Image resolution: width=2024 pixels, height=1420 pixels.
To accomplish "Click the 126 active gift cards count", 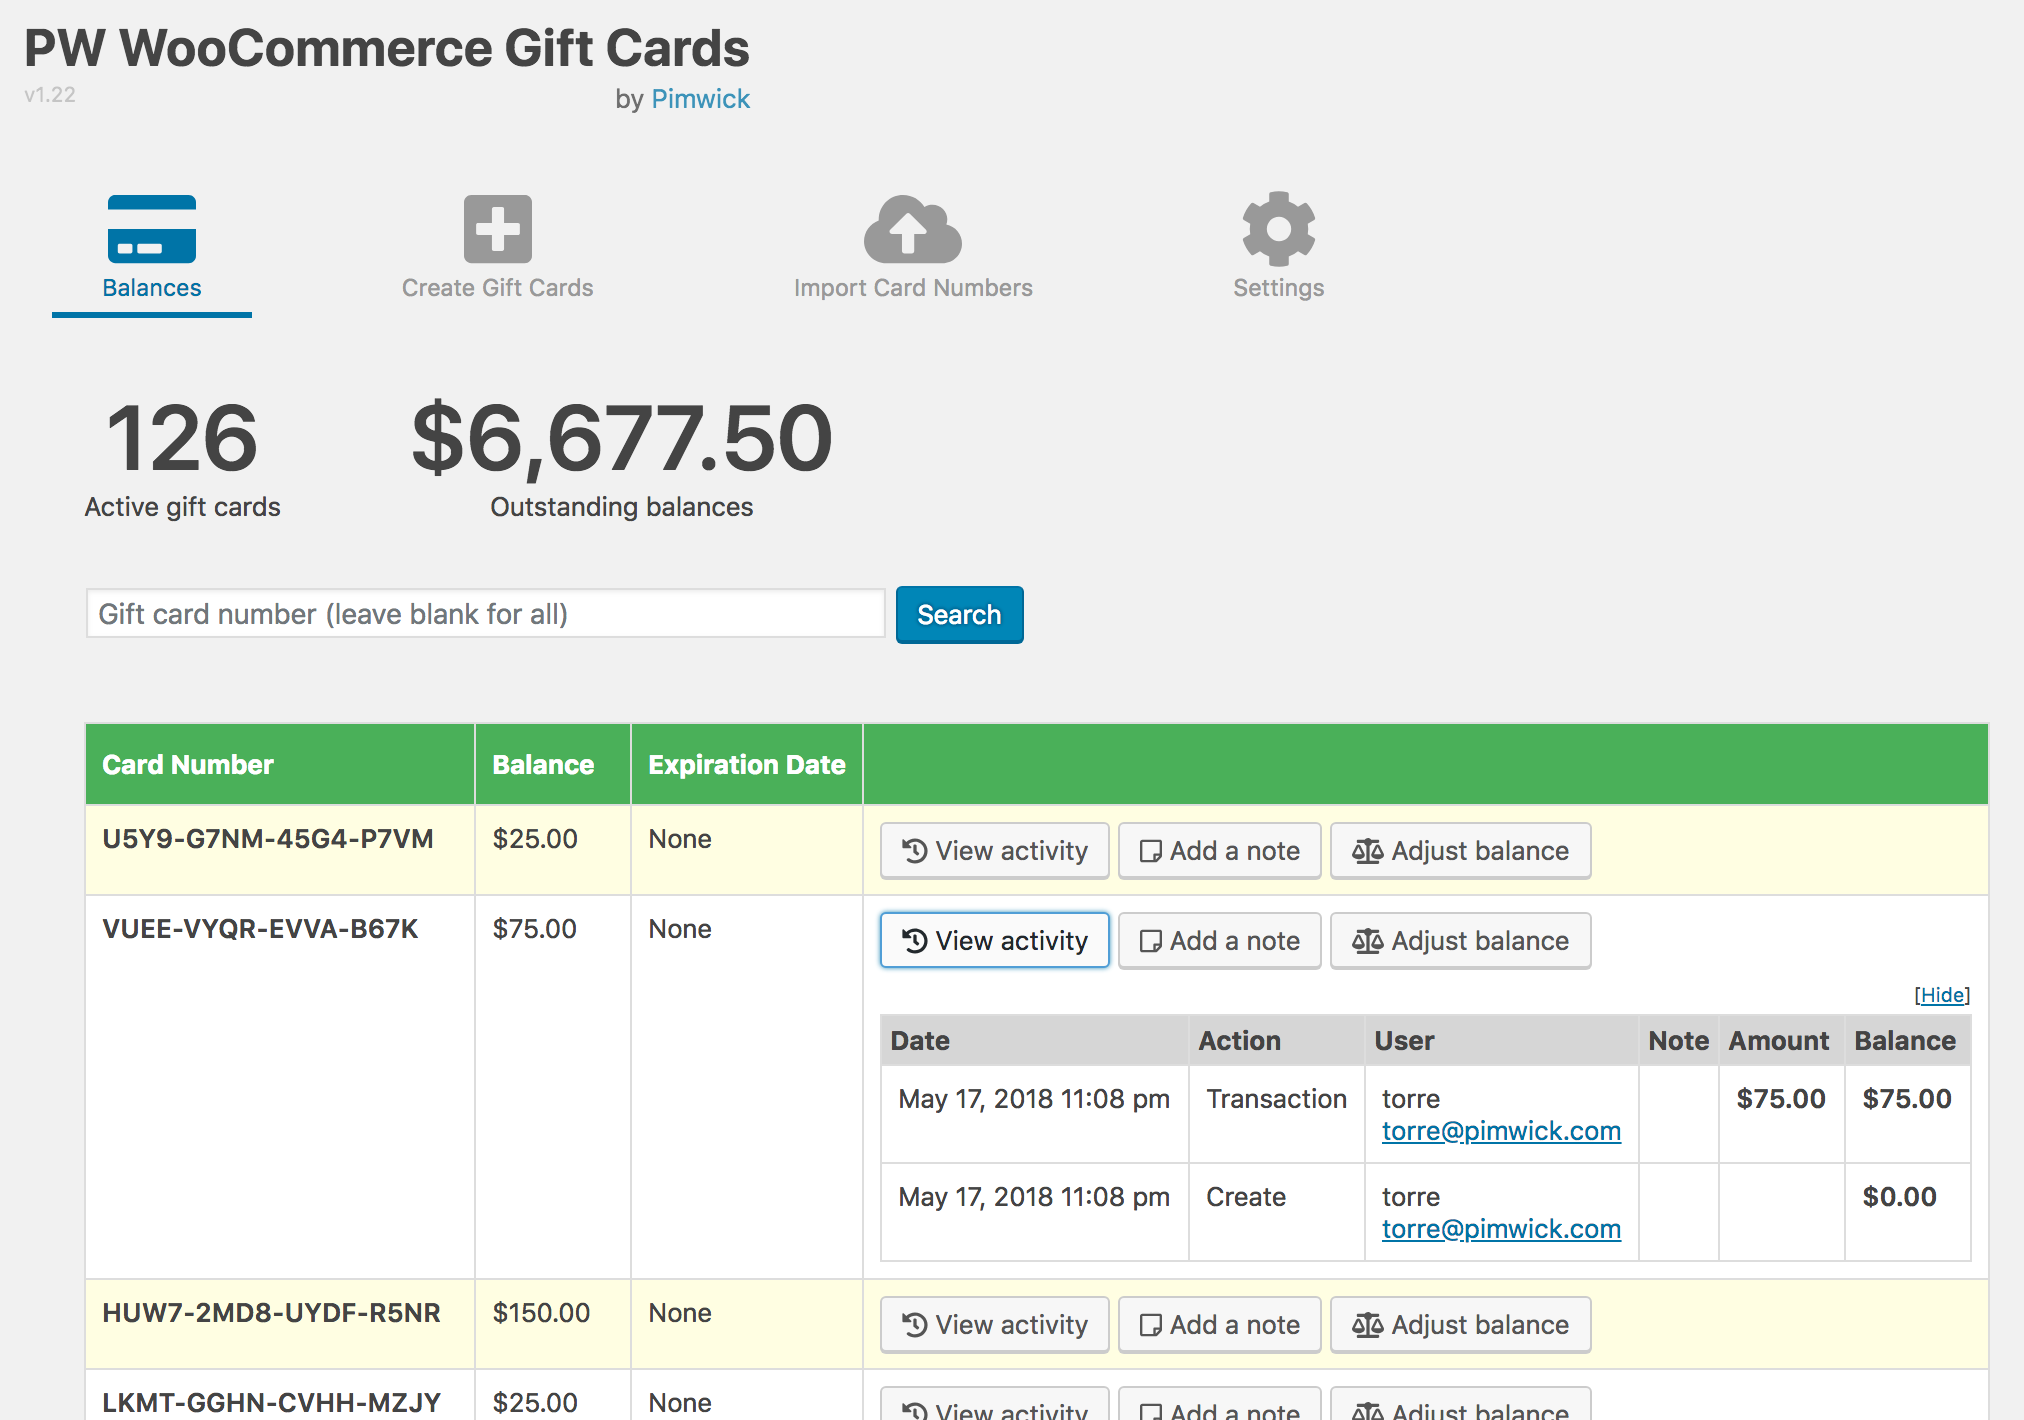I will [x=182, y=438].
